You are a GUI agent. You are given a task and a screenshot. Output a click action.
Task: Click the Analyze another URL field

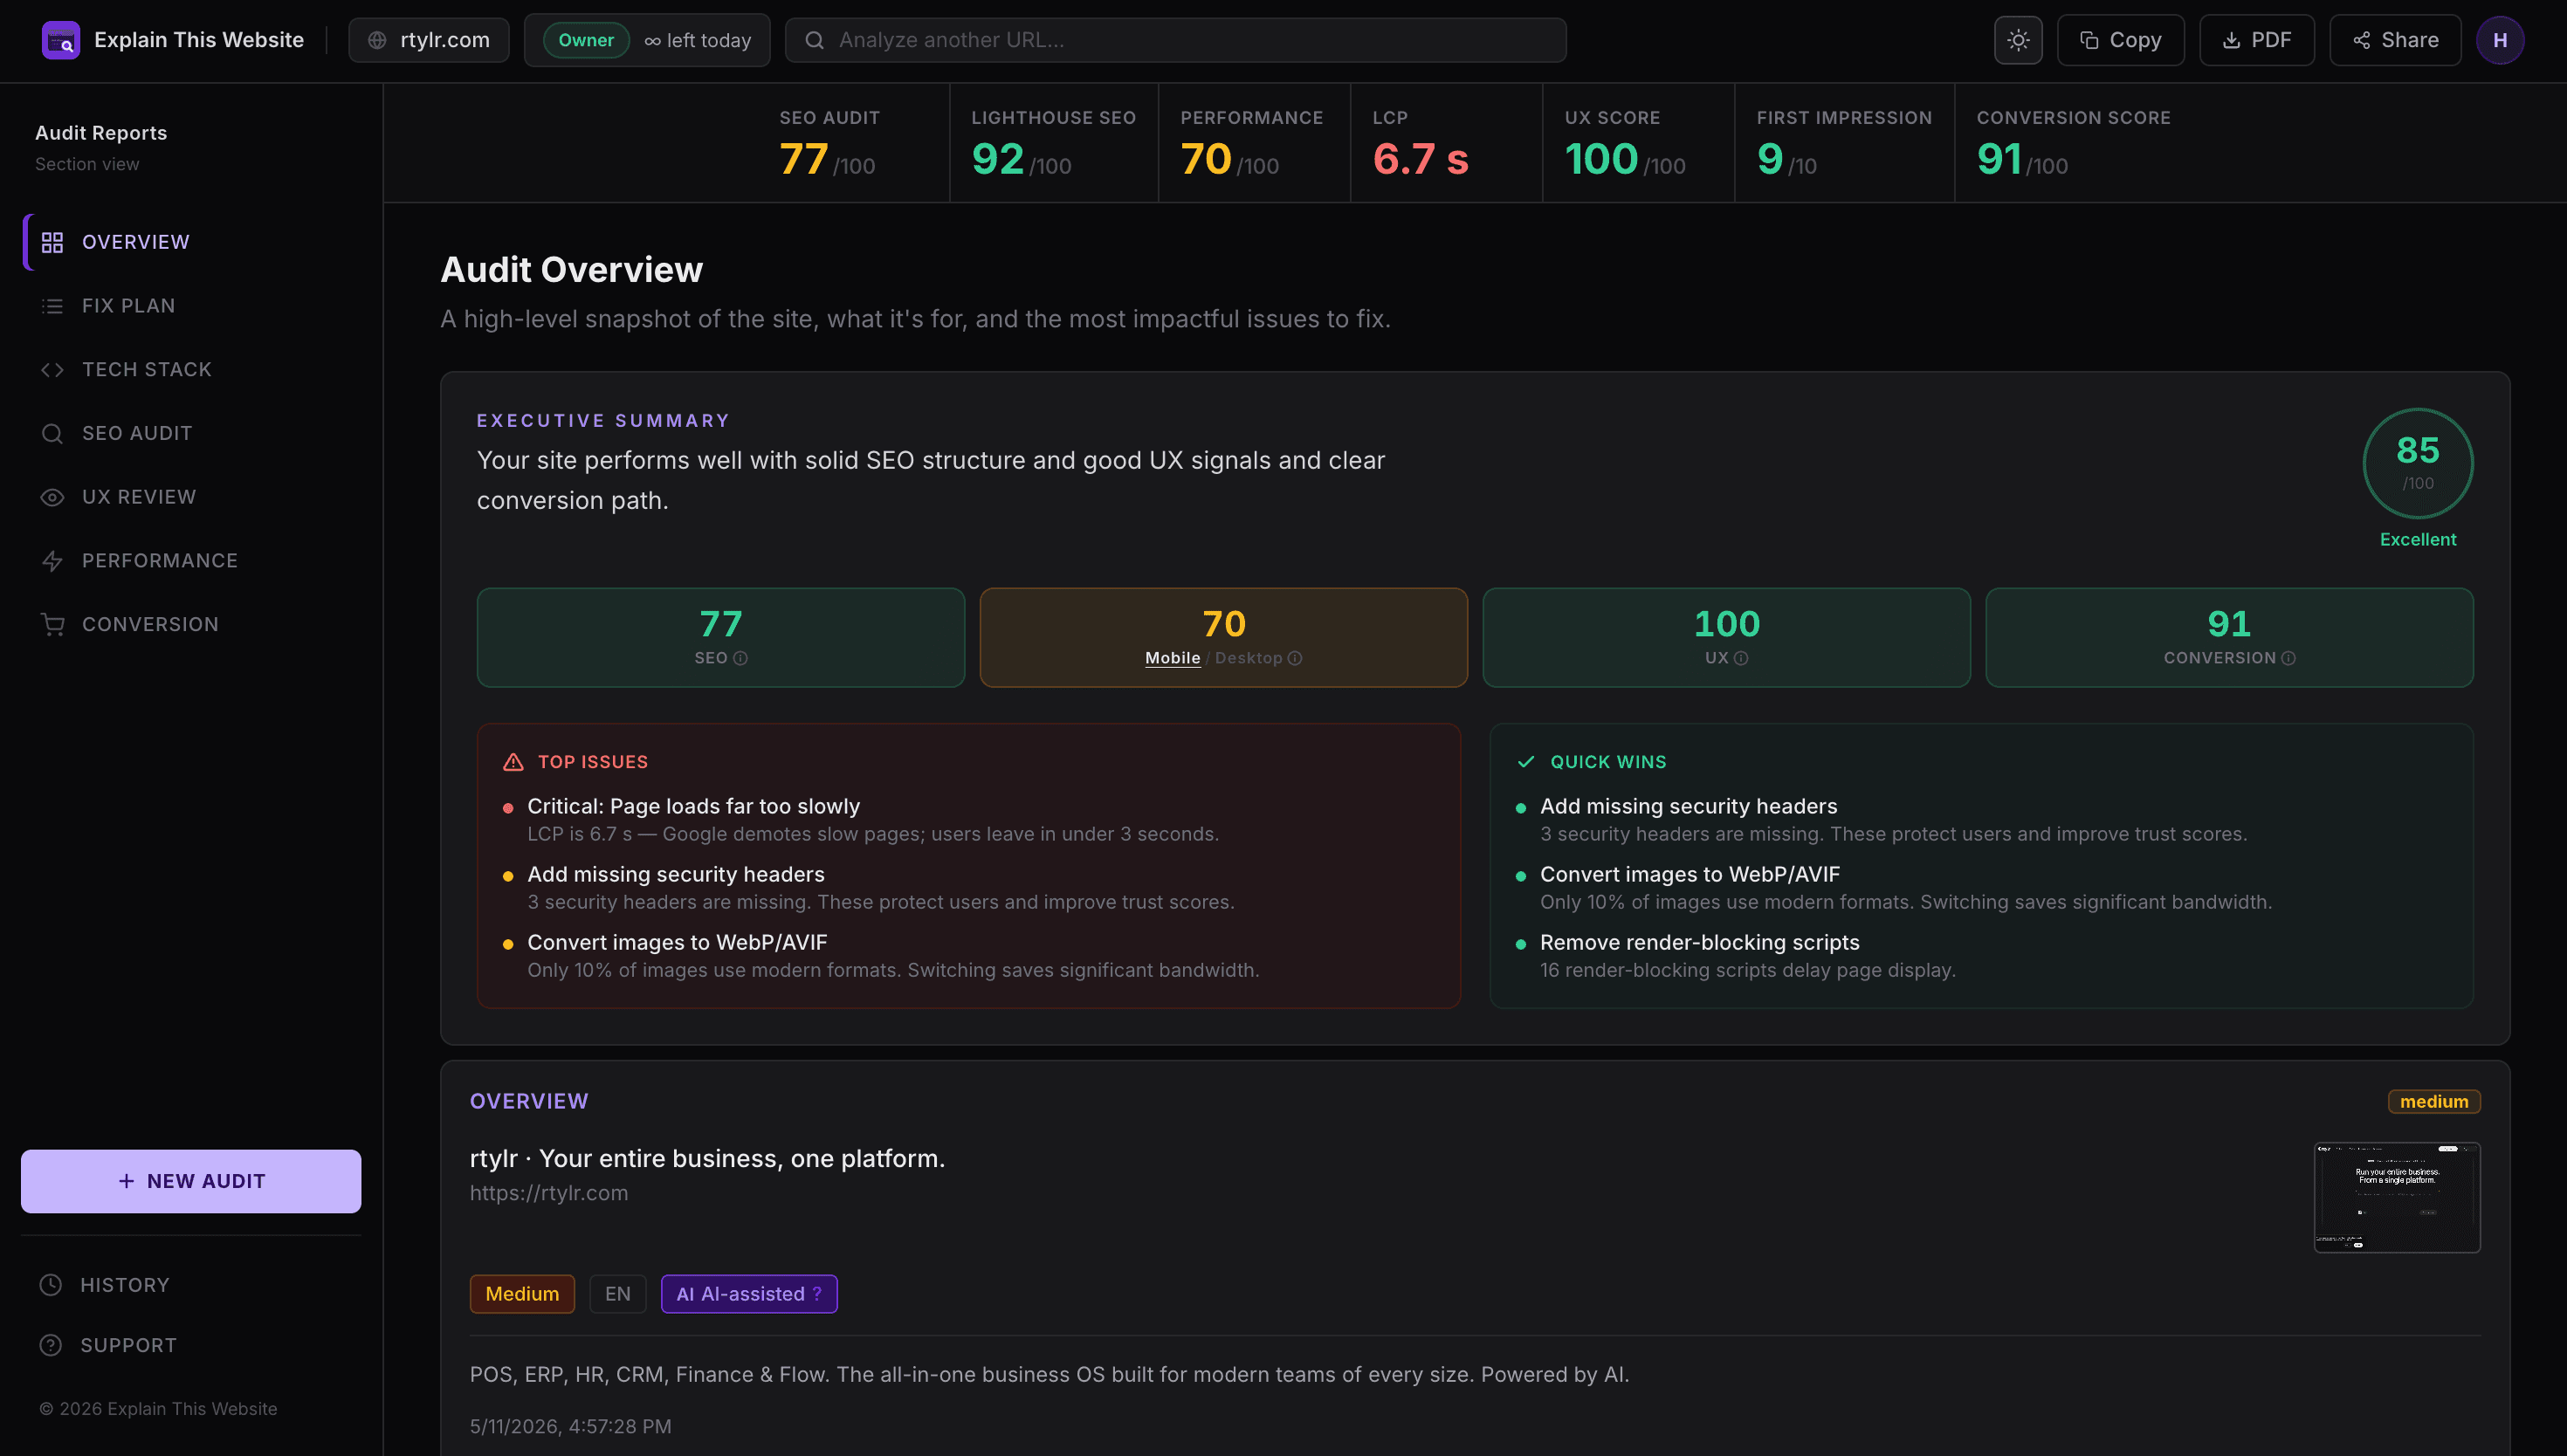pyautogui.click(x=1176, y=40)
